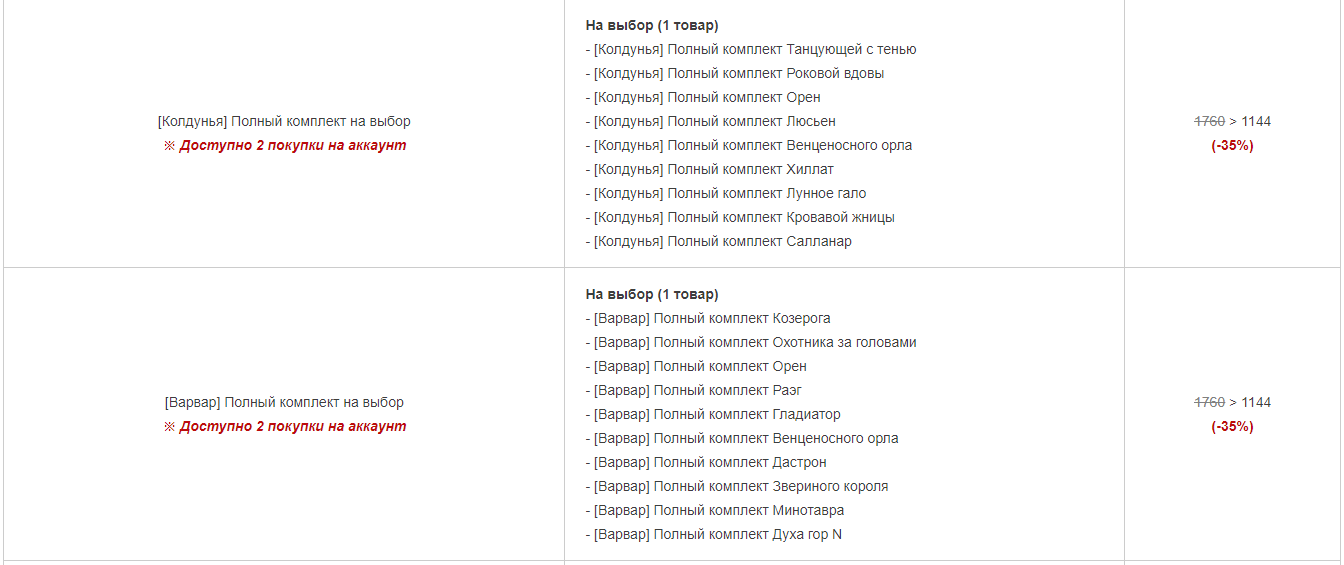Select Колдунья 'Полный комплект Роковой вдовы' line

point(735,73)
